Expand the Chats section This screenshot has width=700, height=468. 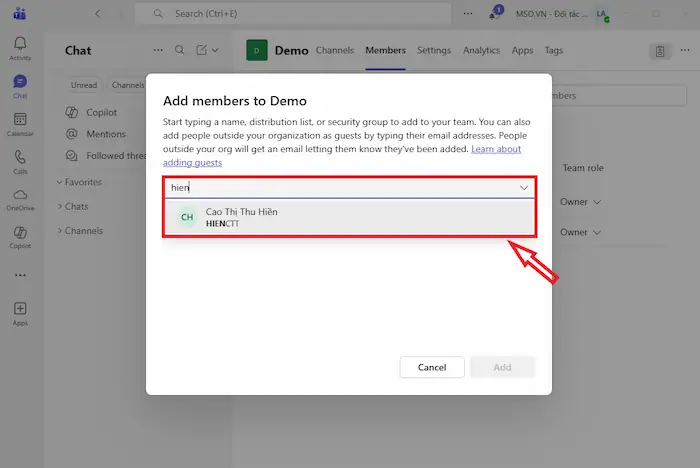click(76, 206)
